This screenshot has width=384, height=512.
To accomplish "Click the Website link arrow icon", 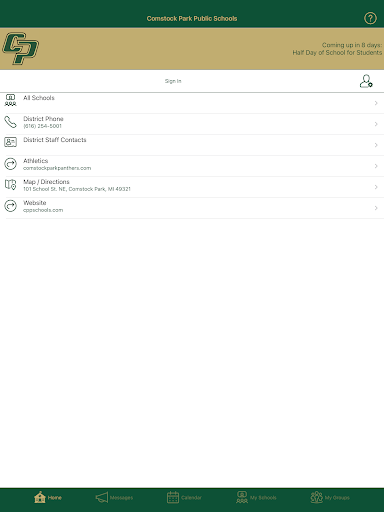I will coord(10,206).
